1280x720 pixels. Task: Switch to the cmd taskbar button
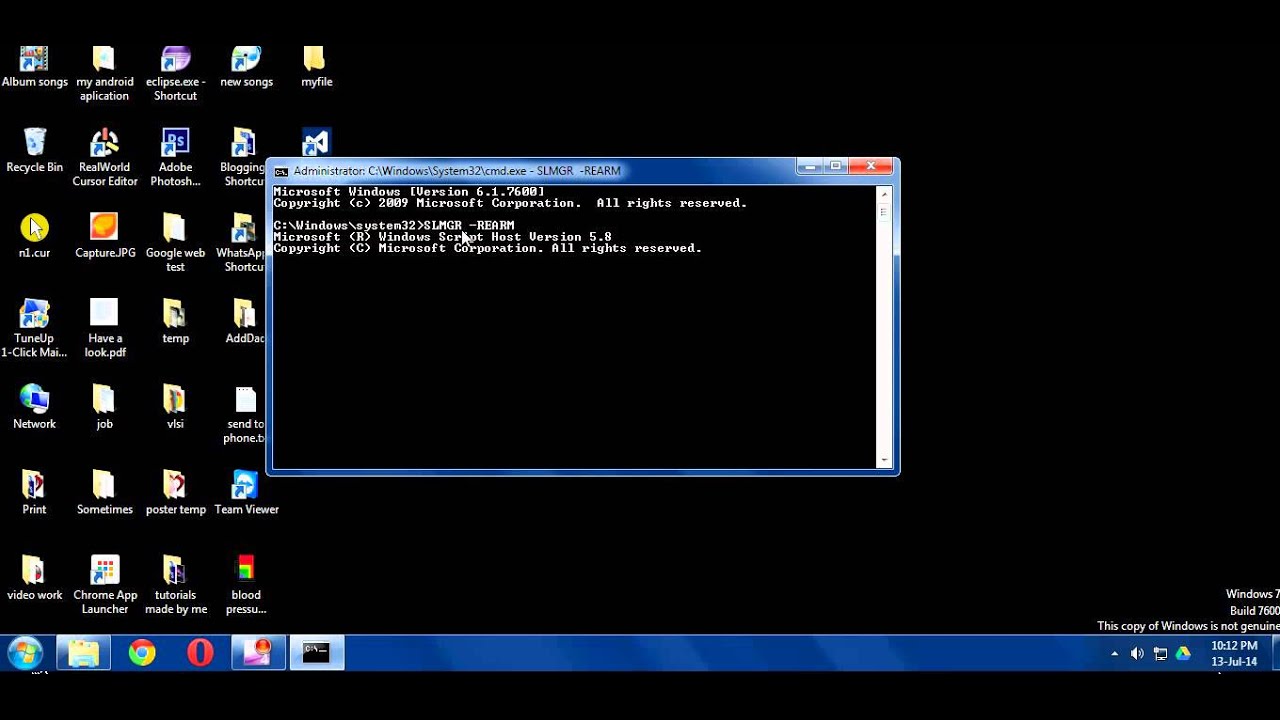point(316,653)
